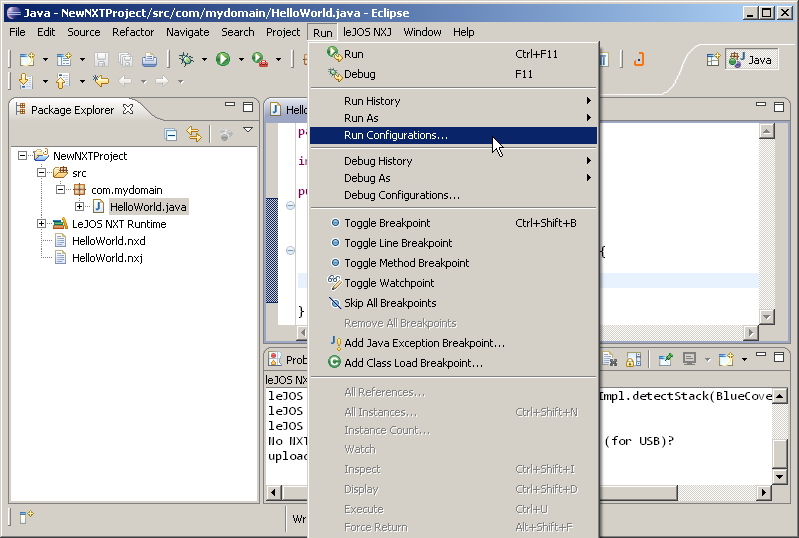Click Show View as Fast View icon
Screen dimensions: 799x538
click(25, 518)
